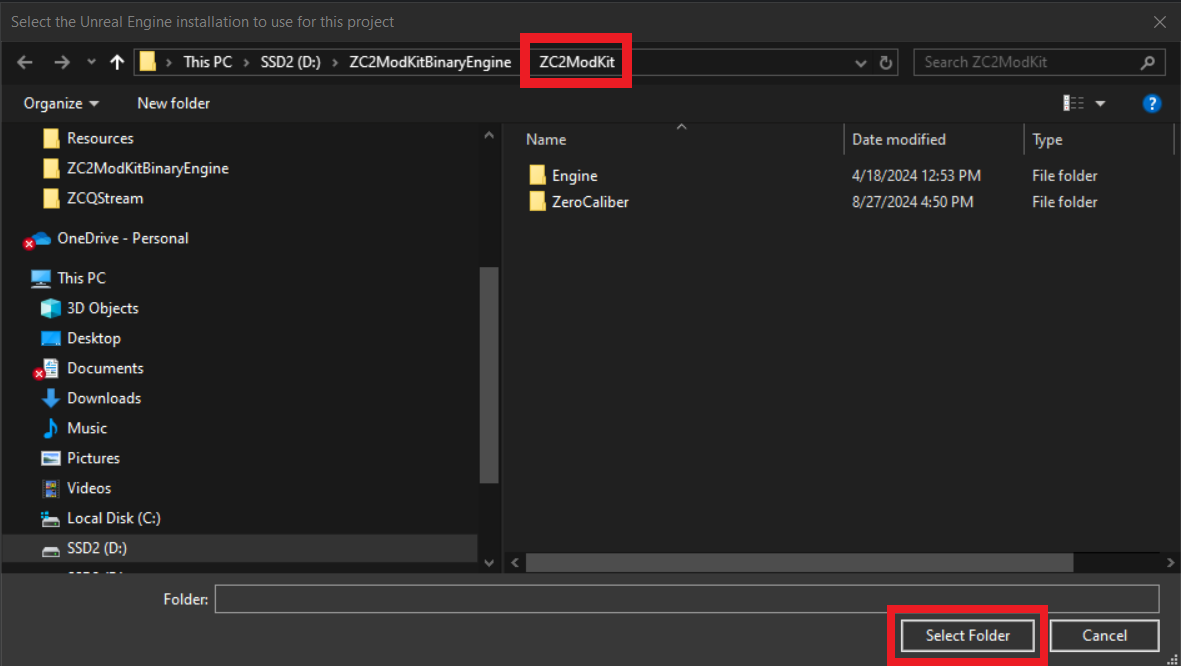Click the change view layout icon
Screen dimensions: 1181x666
click(x=1074, y=103)
